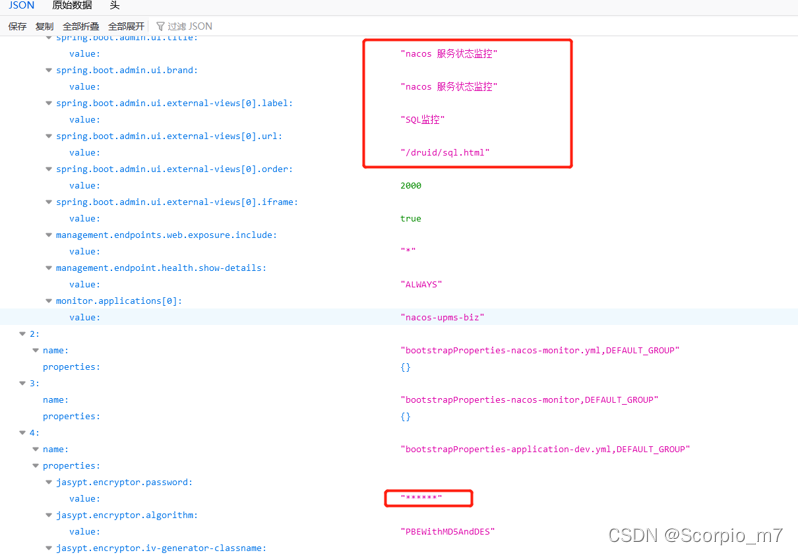Collapse array item 4 node

(22, 433)
